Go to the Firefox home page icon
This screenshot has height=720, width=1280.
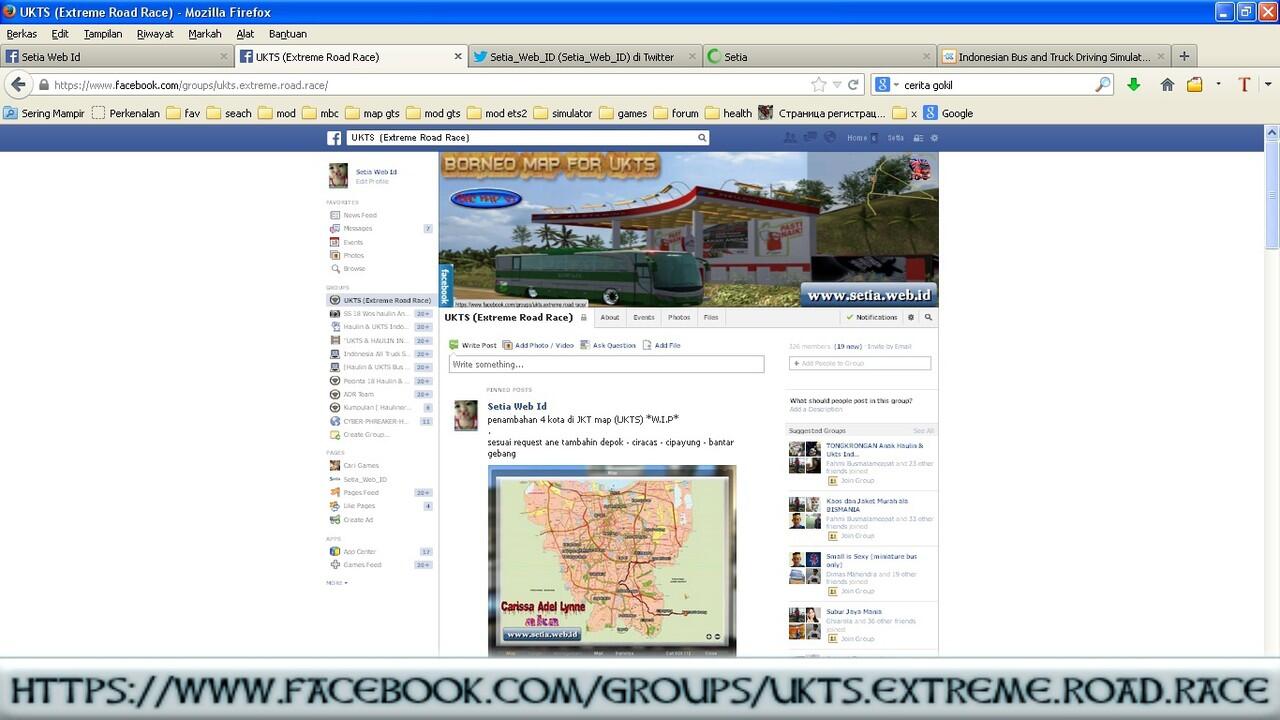1167,85
